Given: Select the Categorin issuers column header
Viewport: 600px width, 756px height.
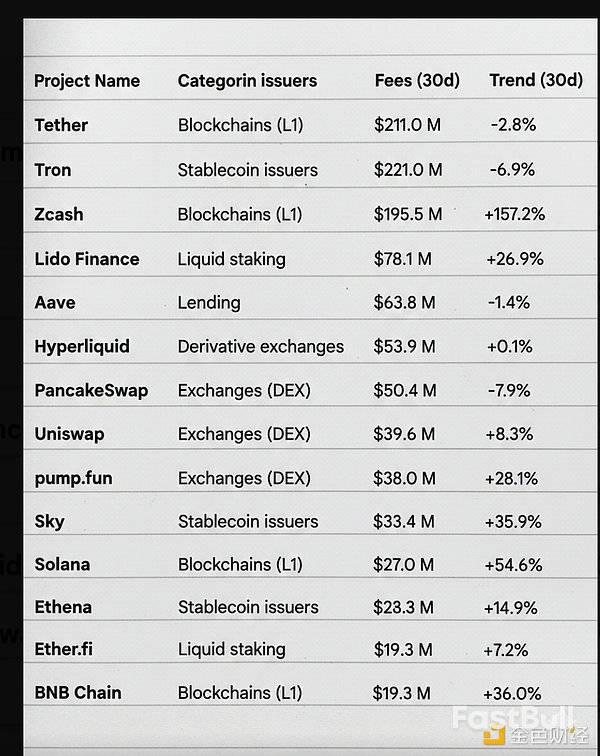Looking at the screenshot, I should [247, 81].
